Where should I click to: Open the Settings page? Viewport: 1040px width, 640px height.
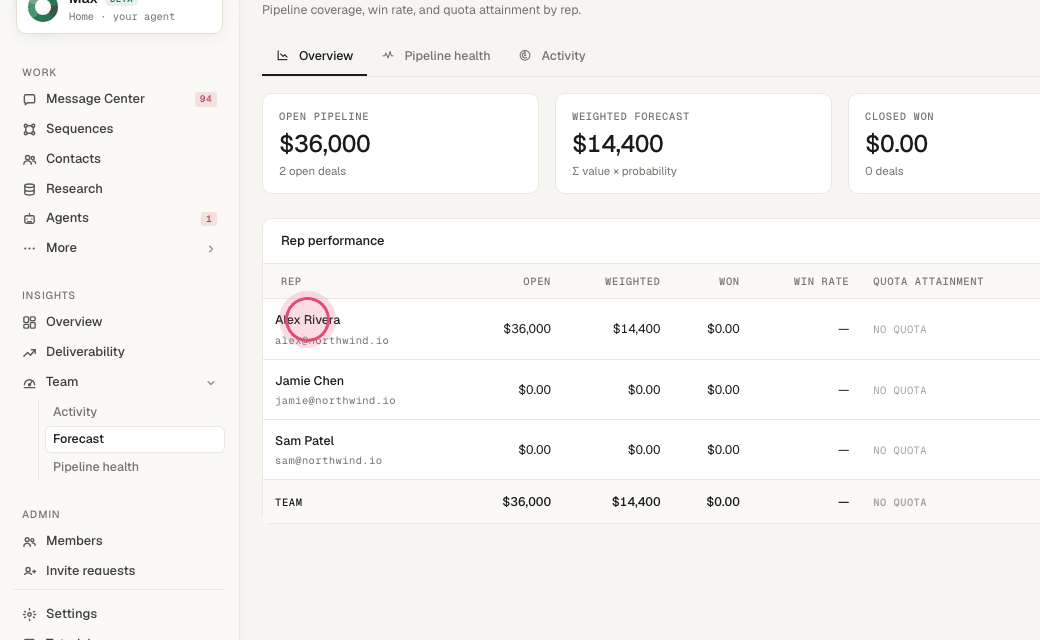tap(119, 613)
